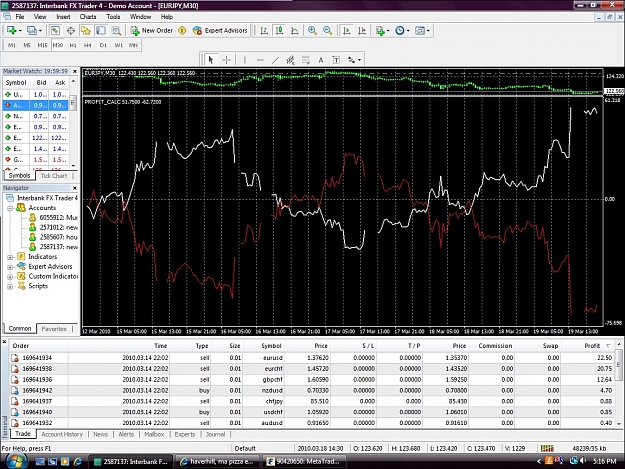Select the Crosshair tool
625x469 pixels.
(226, 60)
